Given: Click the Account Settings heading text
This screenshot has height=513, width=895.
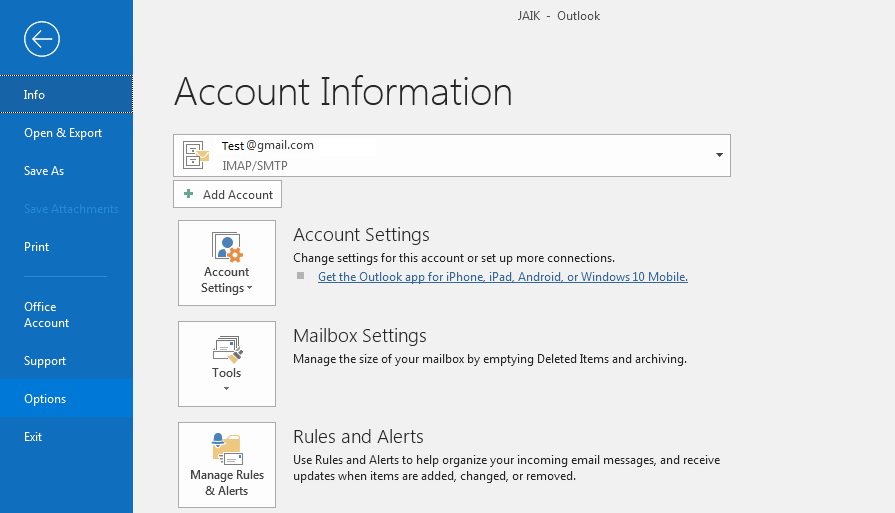Looking at the screenshot, I should (361, 235).
